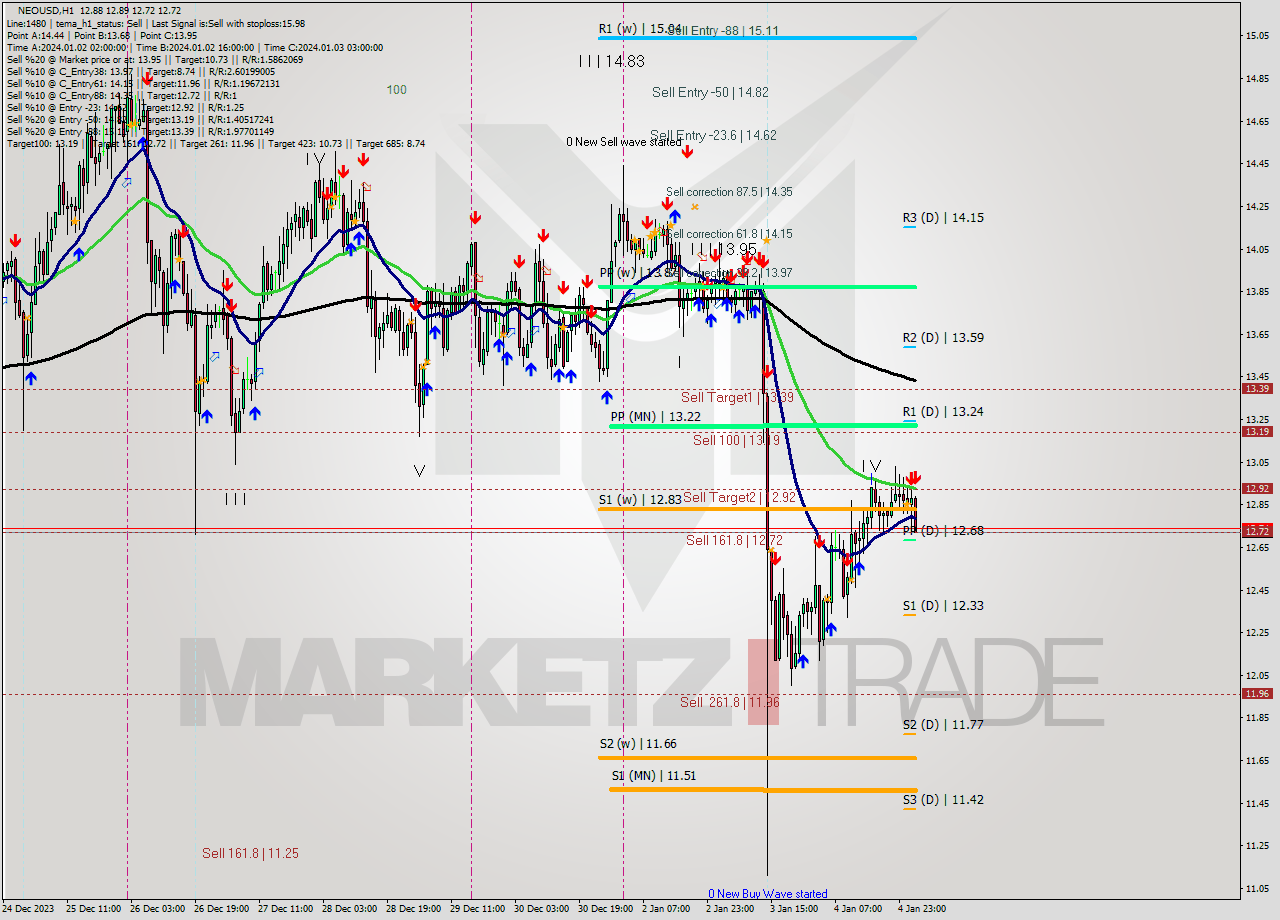Click the 15.05 price axis value

point(1257,36)
